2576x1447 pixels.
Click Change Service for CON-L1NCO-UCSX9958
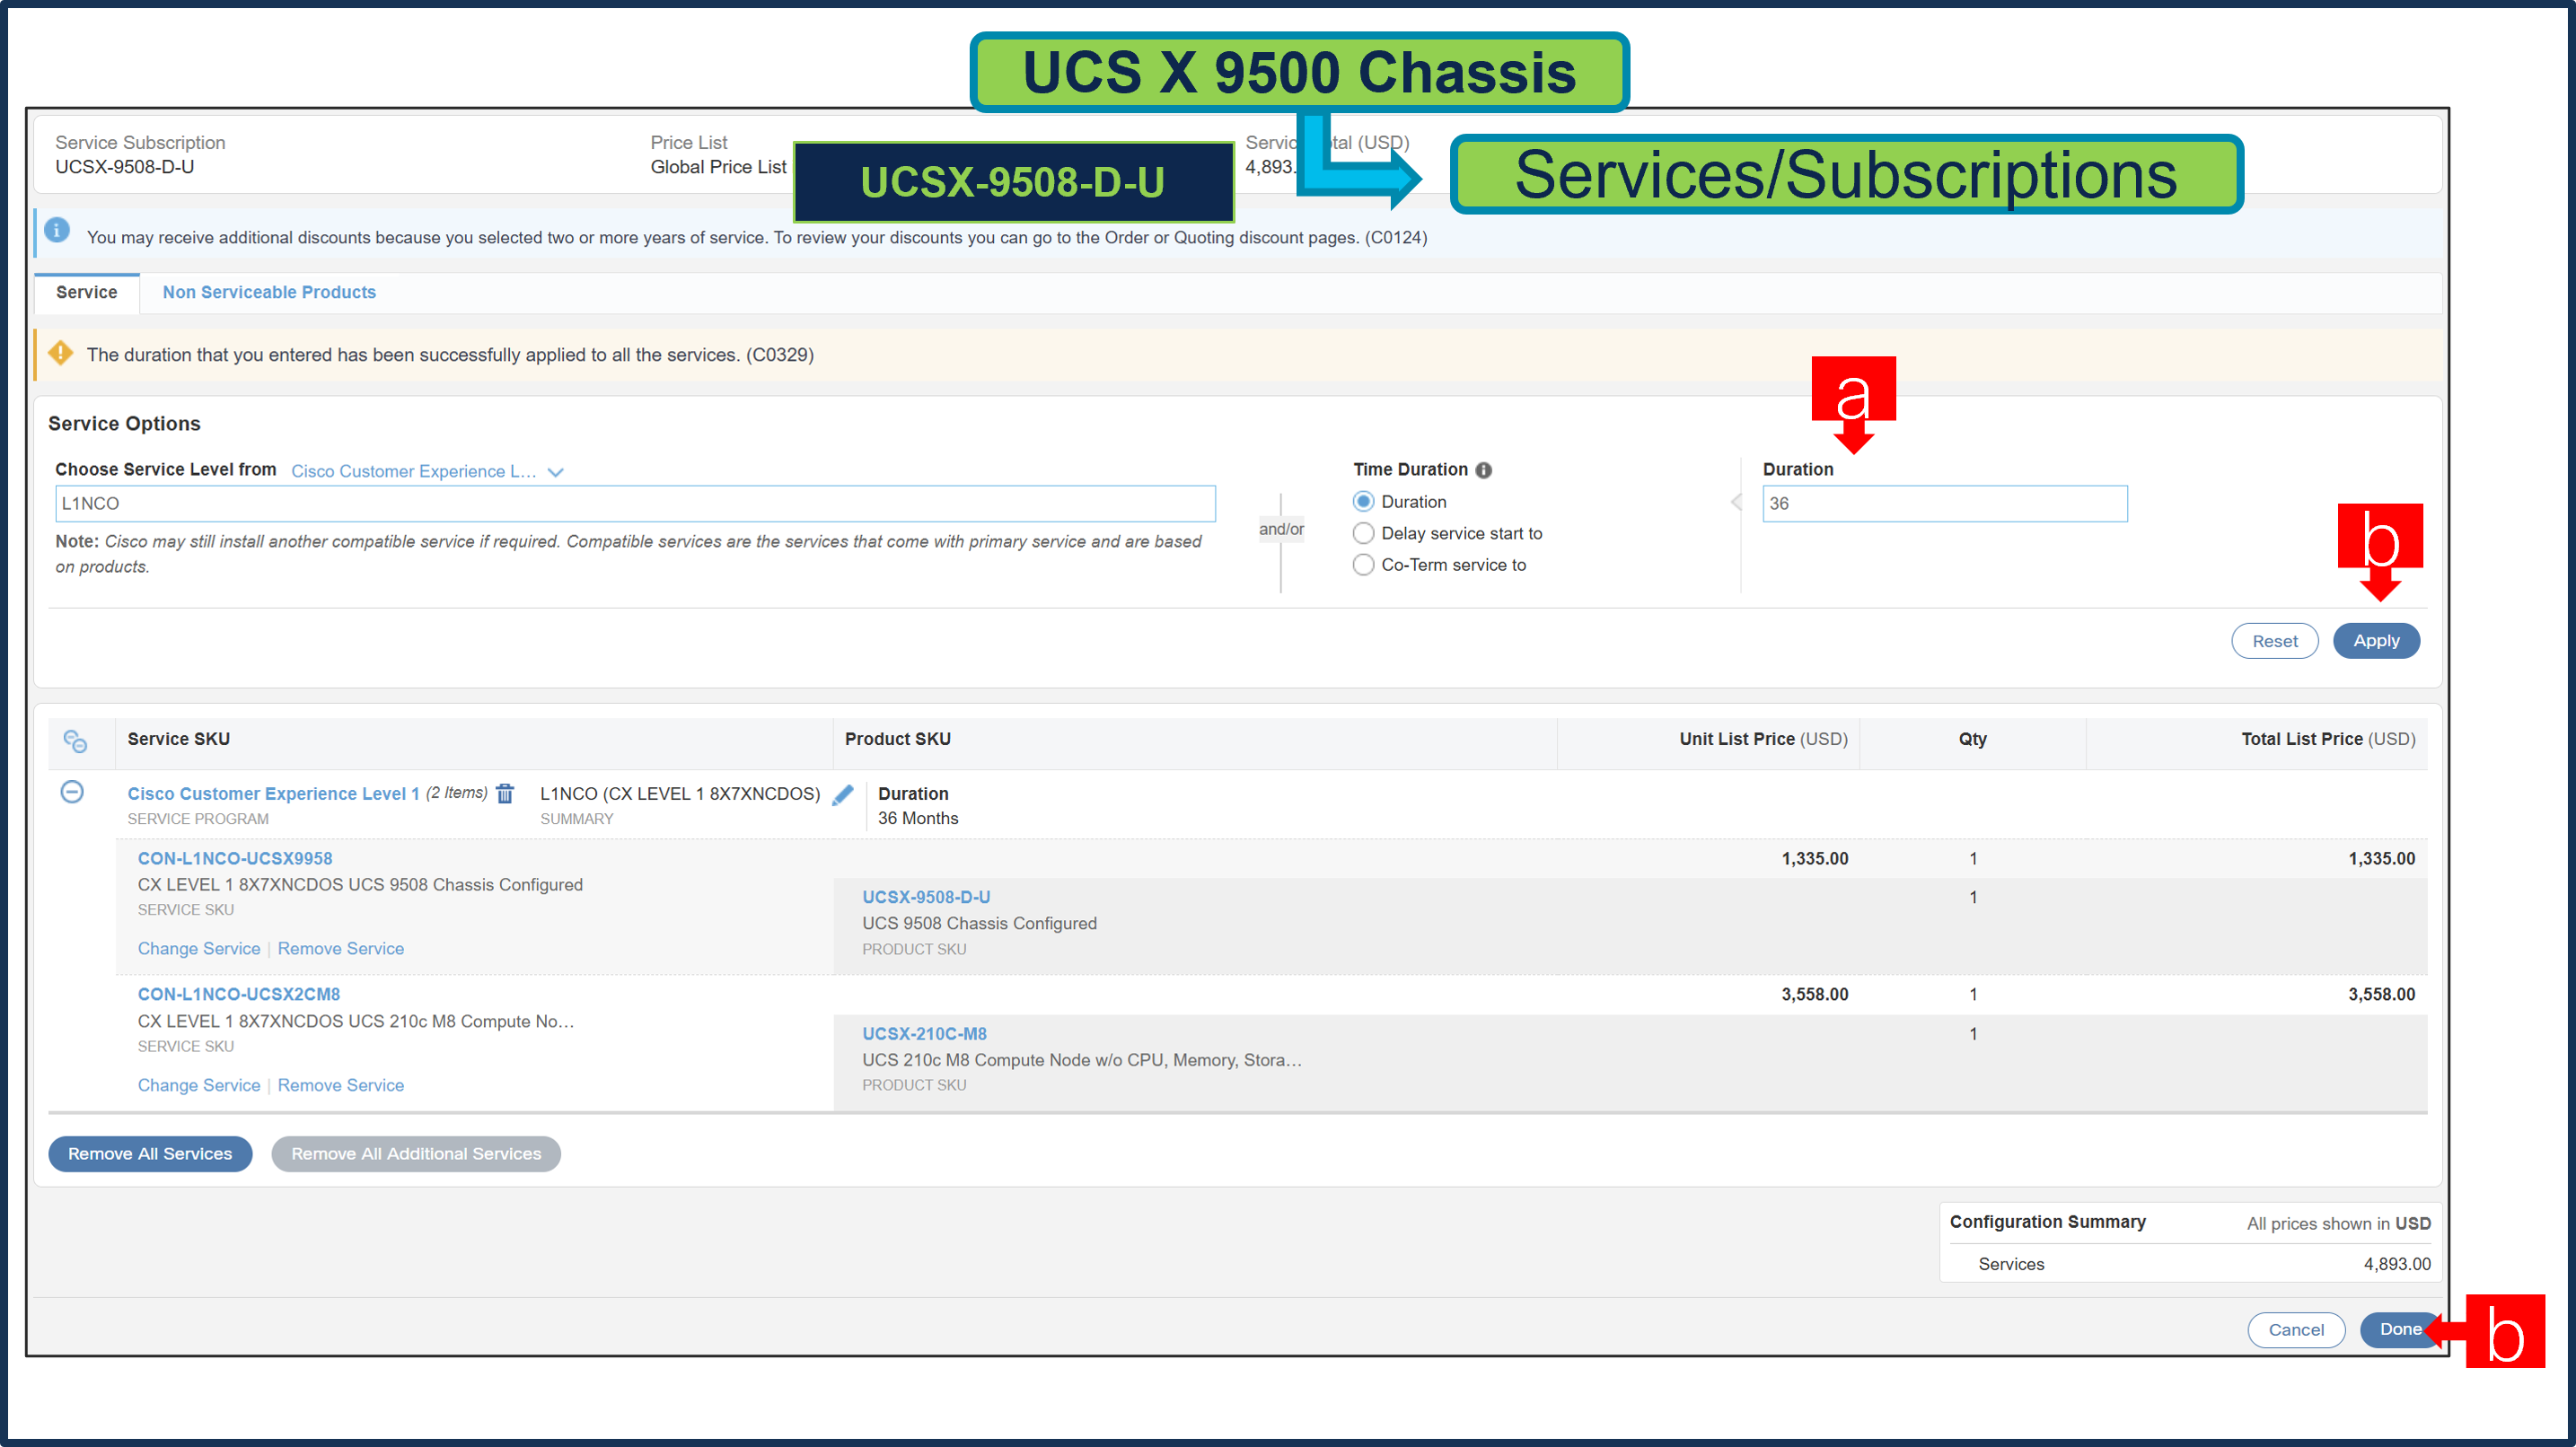pos(199,949)
